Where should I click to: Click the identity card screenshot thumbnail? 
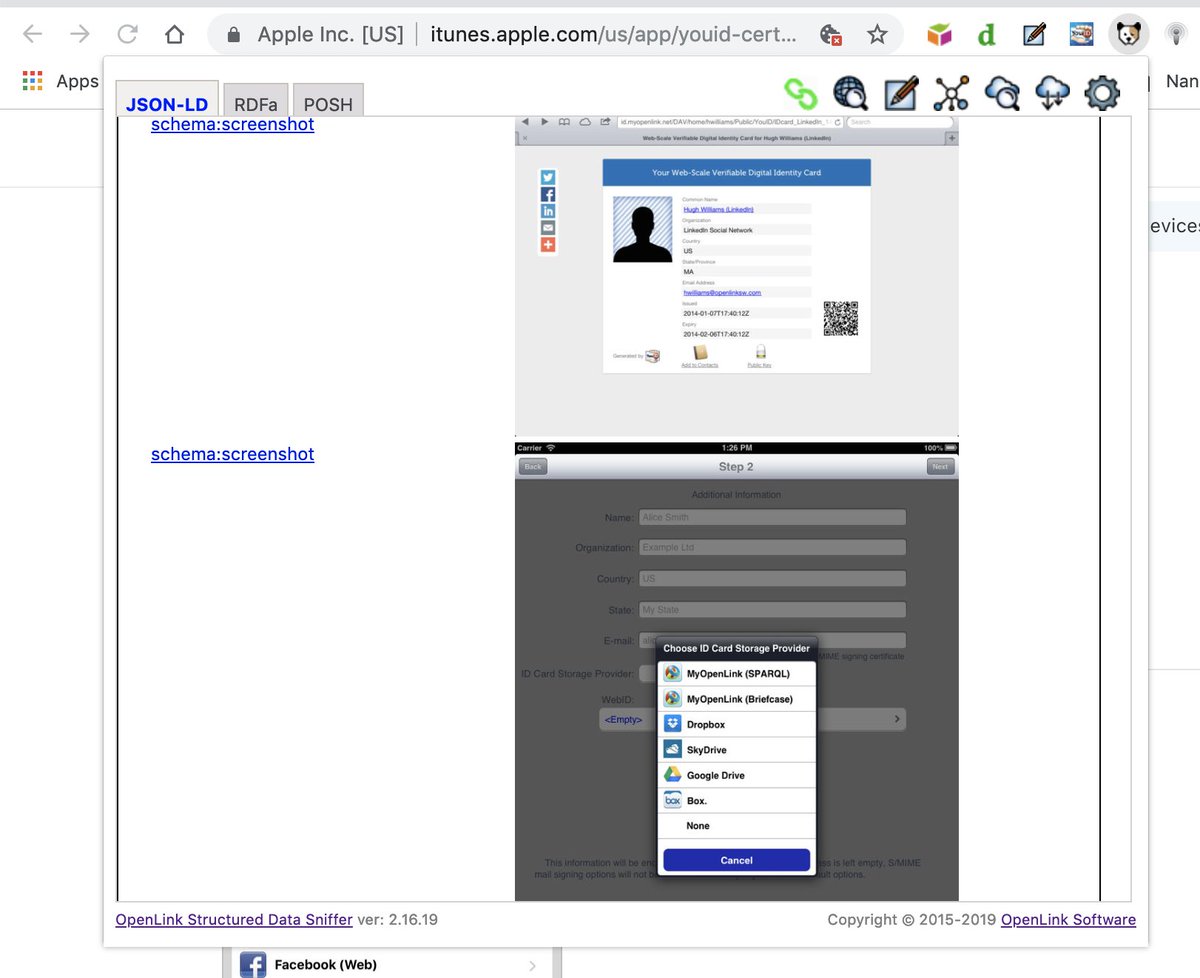coord(737,276)
